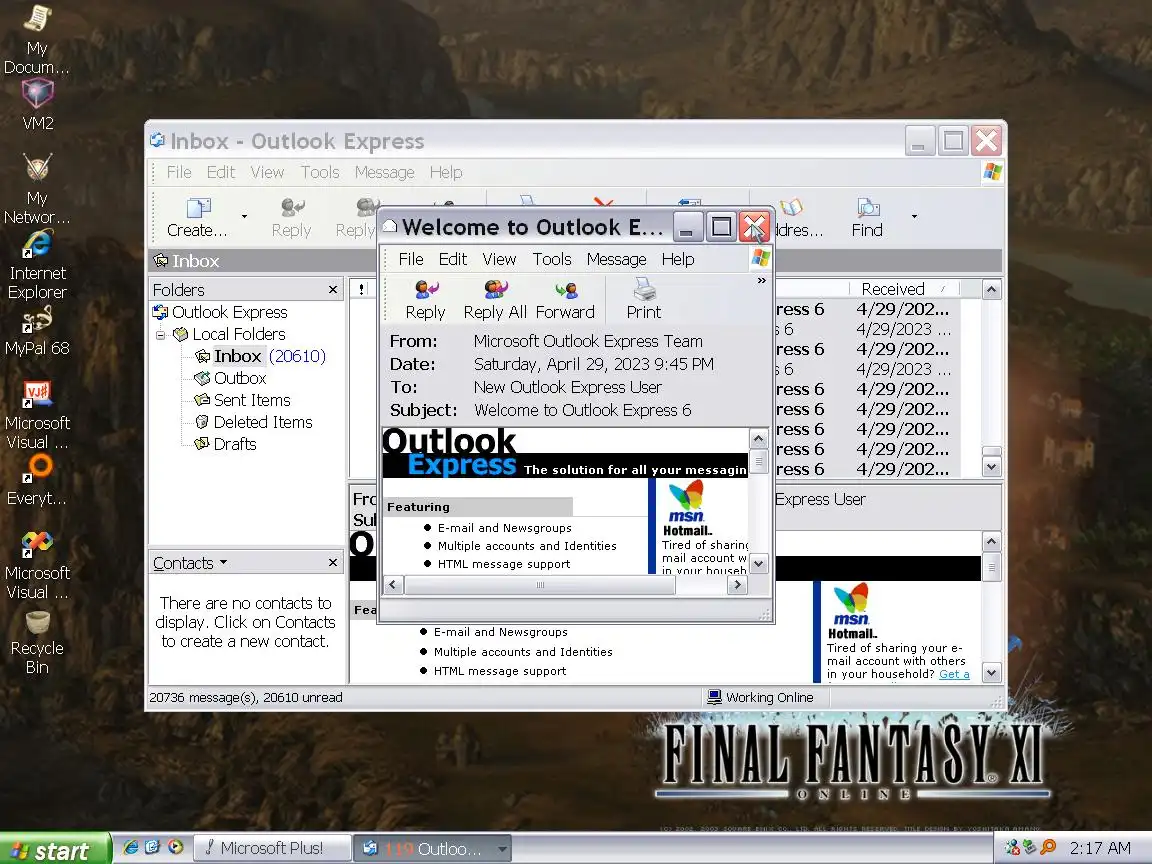The width and height of the screenshot is (1152, 864).
Task: Open Microsoft Visual J# desktop shortcut
Action: coord(37,414)
